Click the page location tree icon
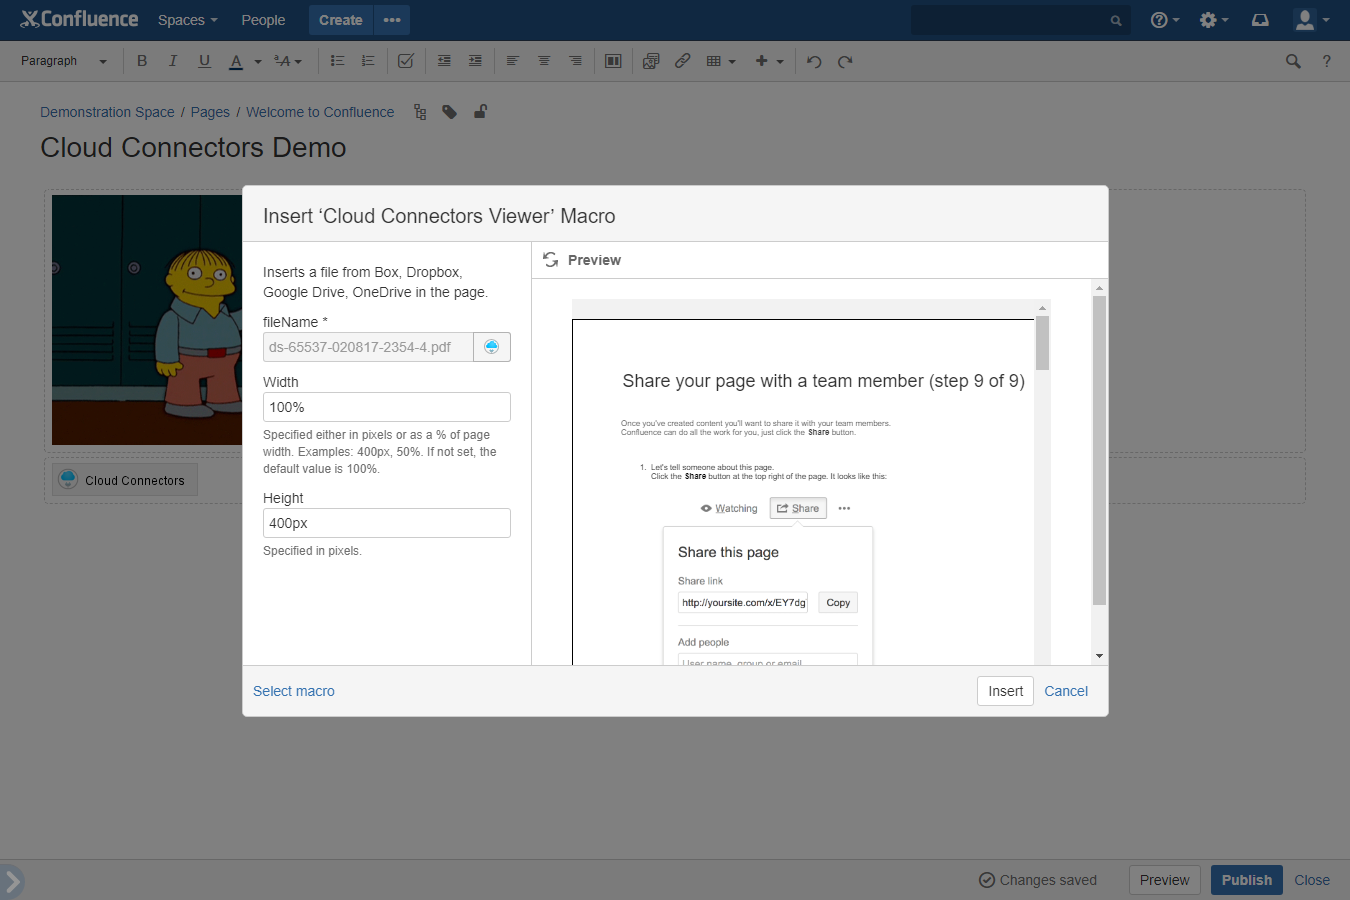Screen dimensions: 1350x900 click(x=420, y=112)
